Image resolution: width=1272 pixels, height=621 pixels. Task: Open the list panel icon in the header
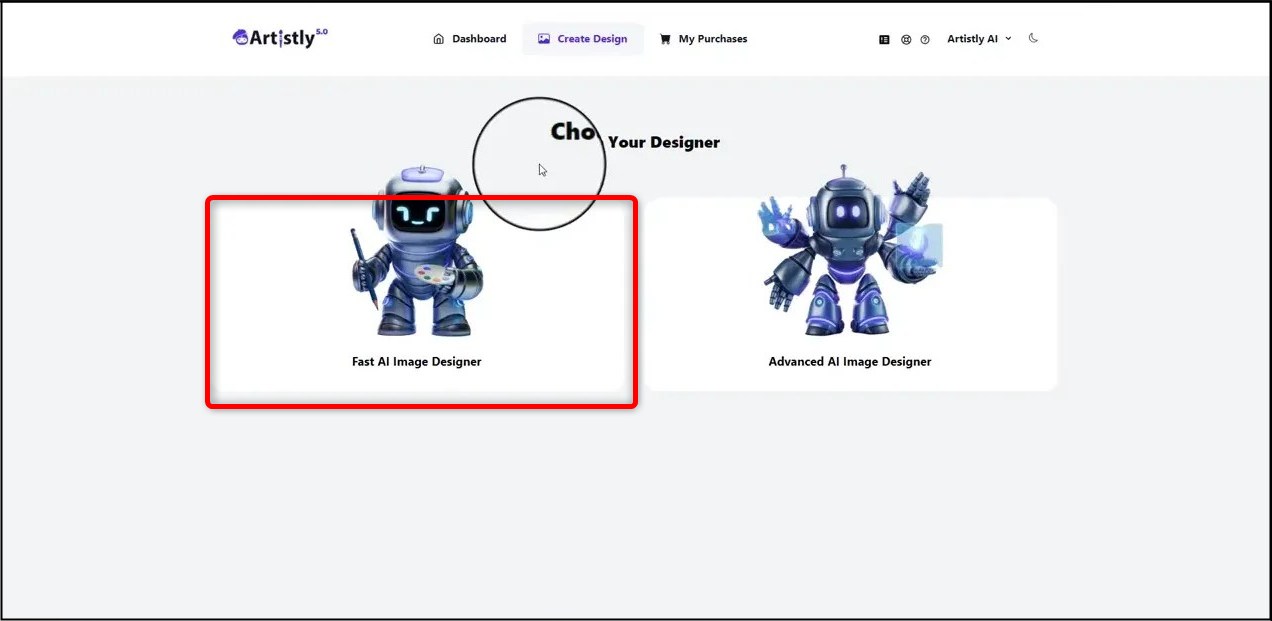(884, 38)
